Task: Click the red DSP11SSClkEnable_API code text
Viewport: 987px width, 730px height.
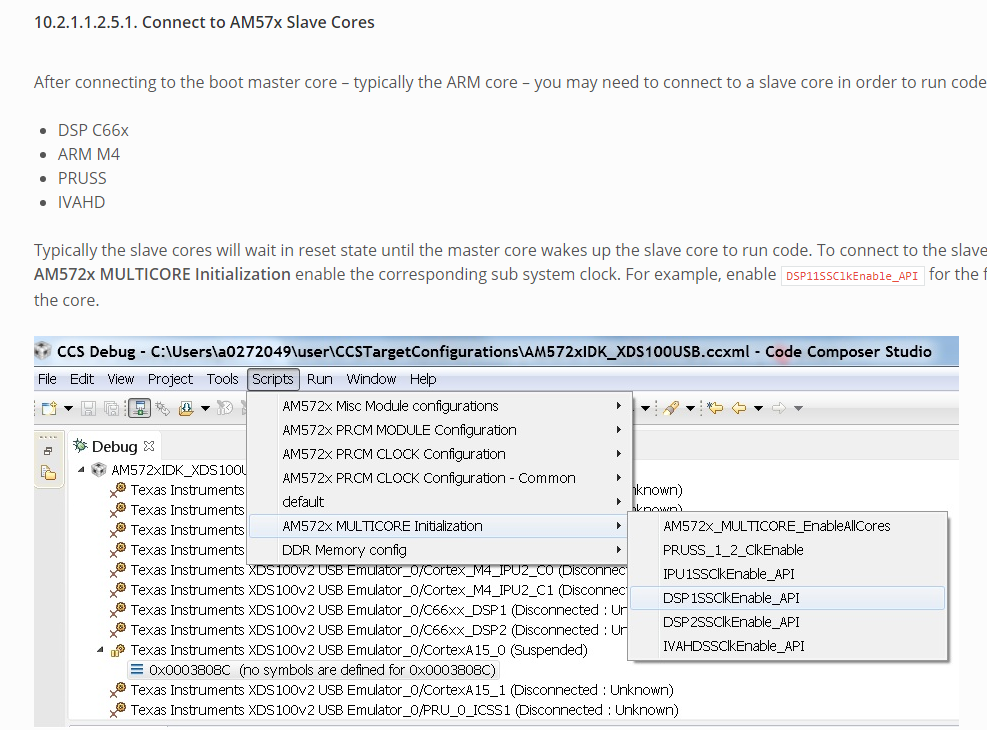Action: coord(852,276)
